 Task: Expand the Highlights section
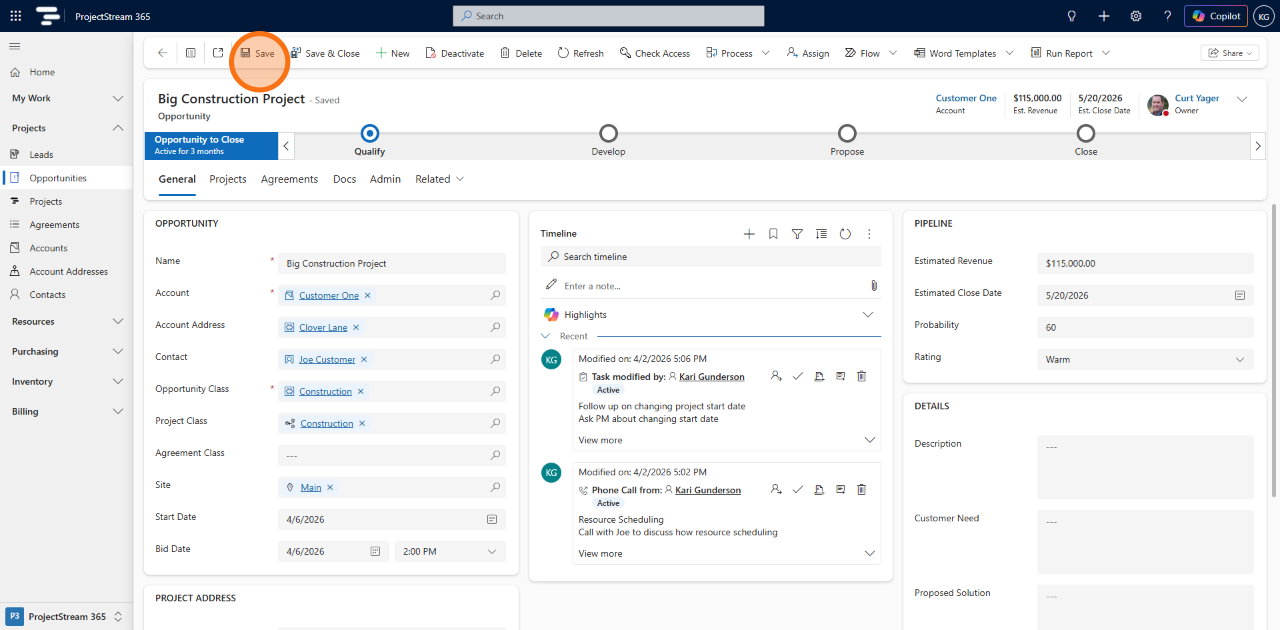click(868, 314)
